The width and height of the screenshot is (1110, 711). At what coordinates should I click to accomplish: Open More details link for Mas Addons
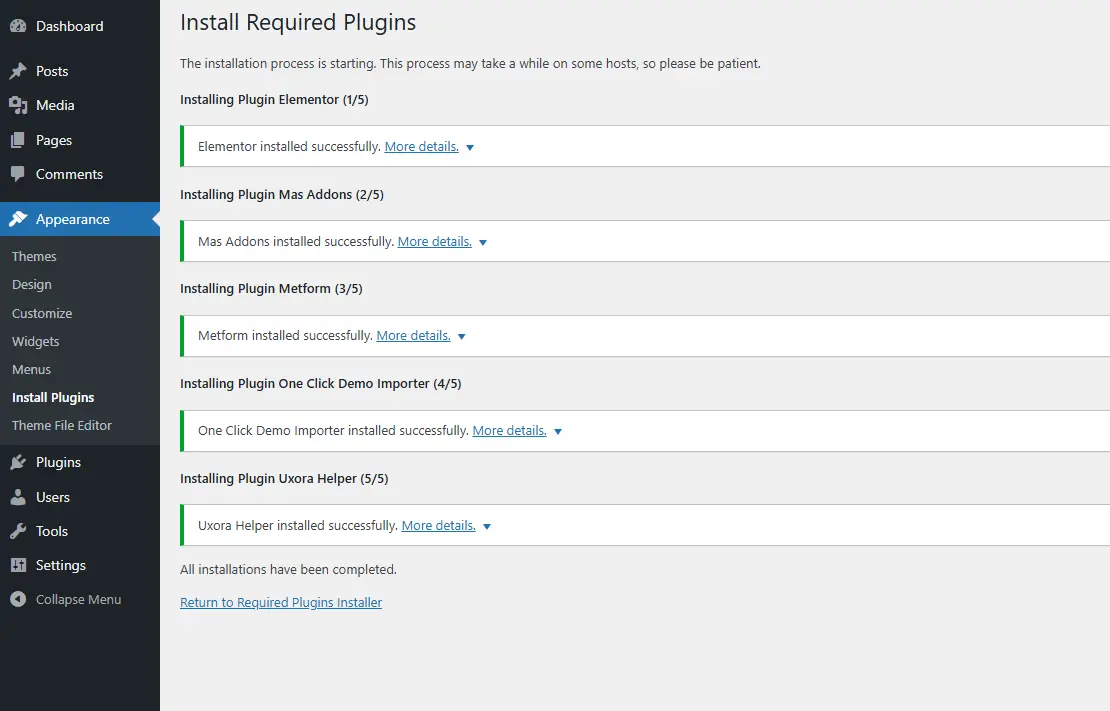tap(435, 241)
